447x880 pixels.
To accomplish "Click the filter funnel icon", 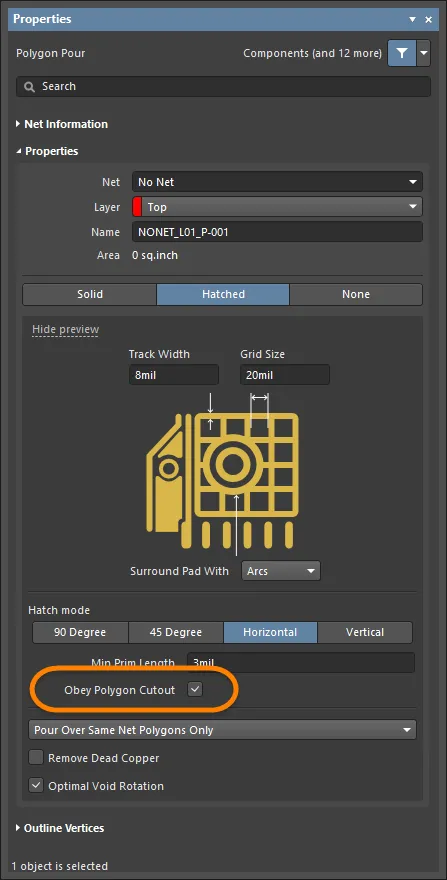I will pos(402,53).
